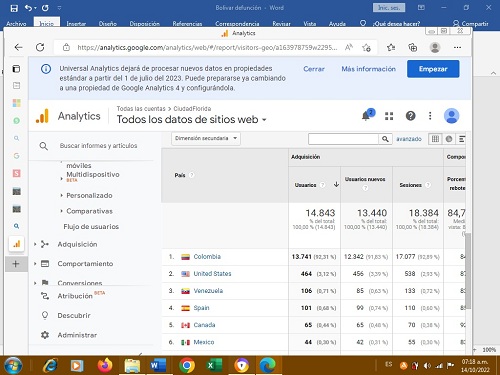Viewport: 500px width, 375px height.
Task: Click the Compartir button in Word
Action: (x=471, y=23)
